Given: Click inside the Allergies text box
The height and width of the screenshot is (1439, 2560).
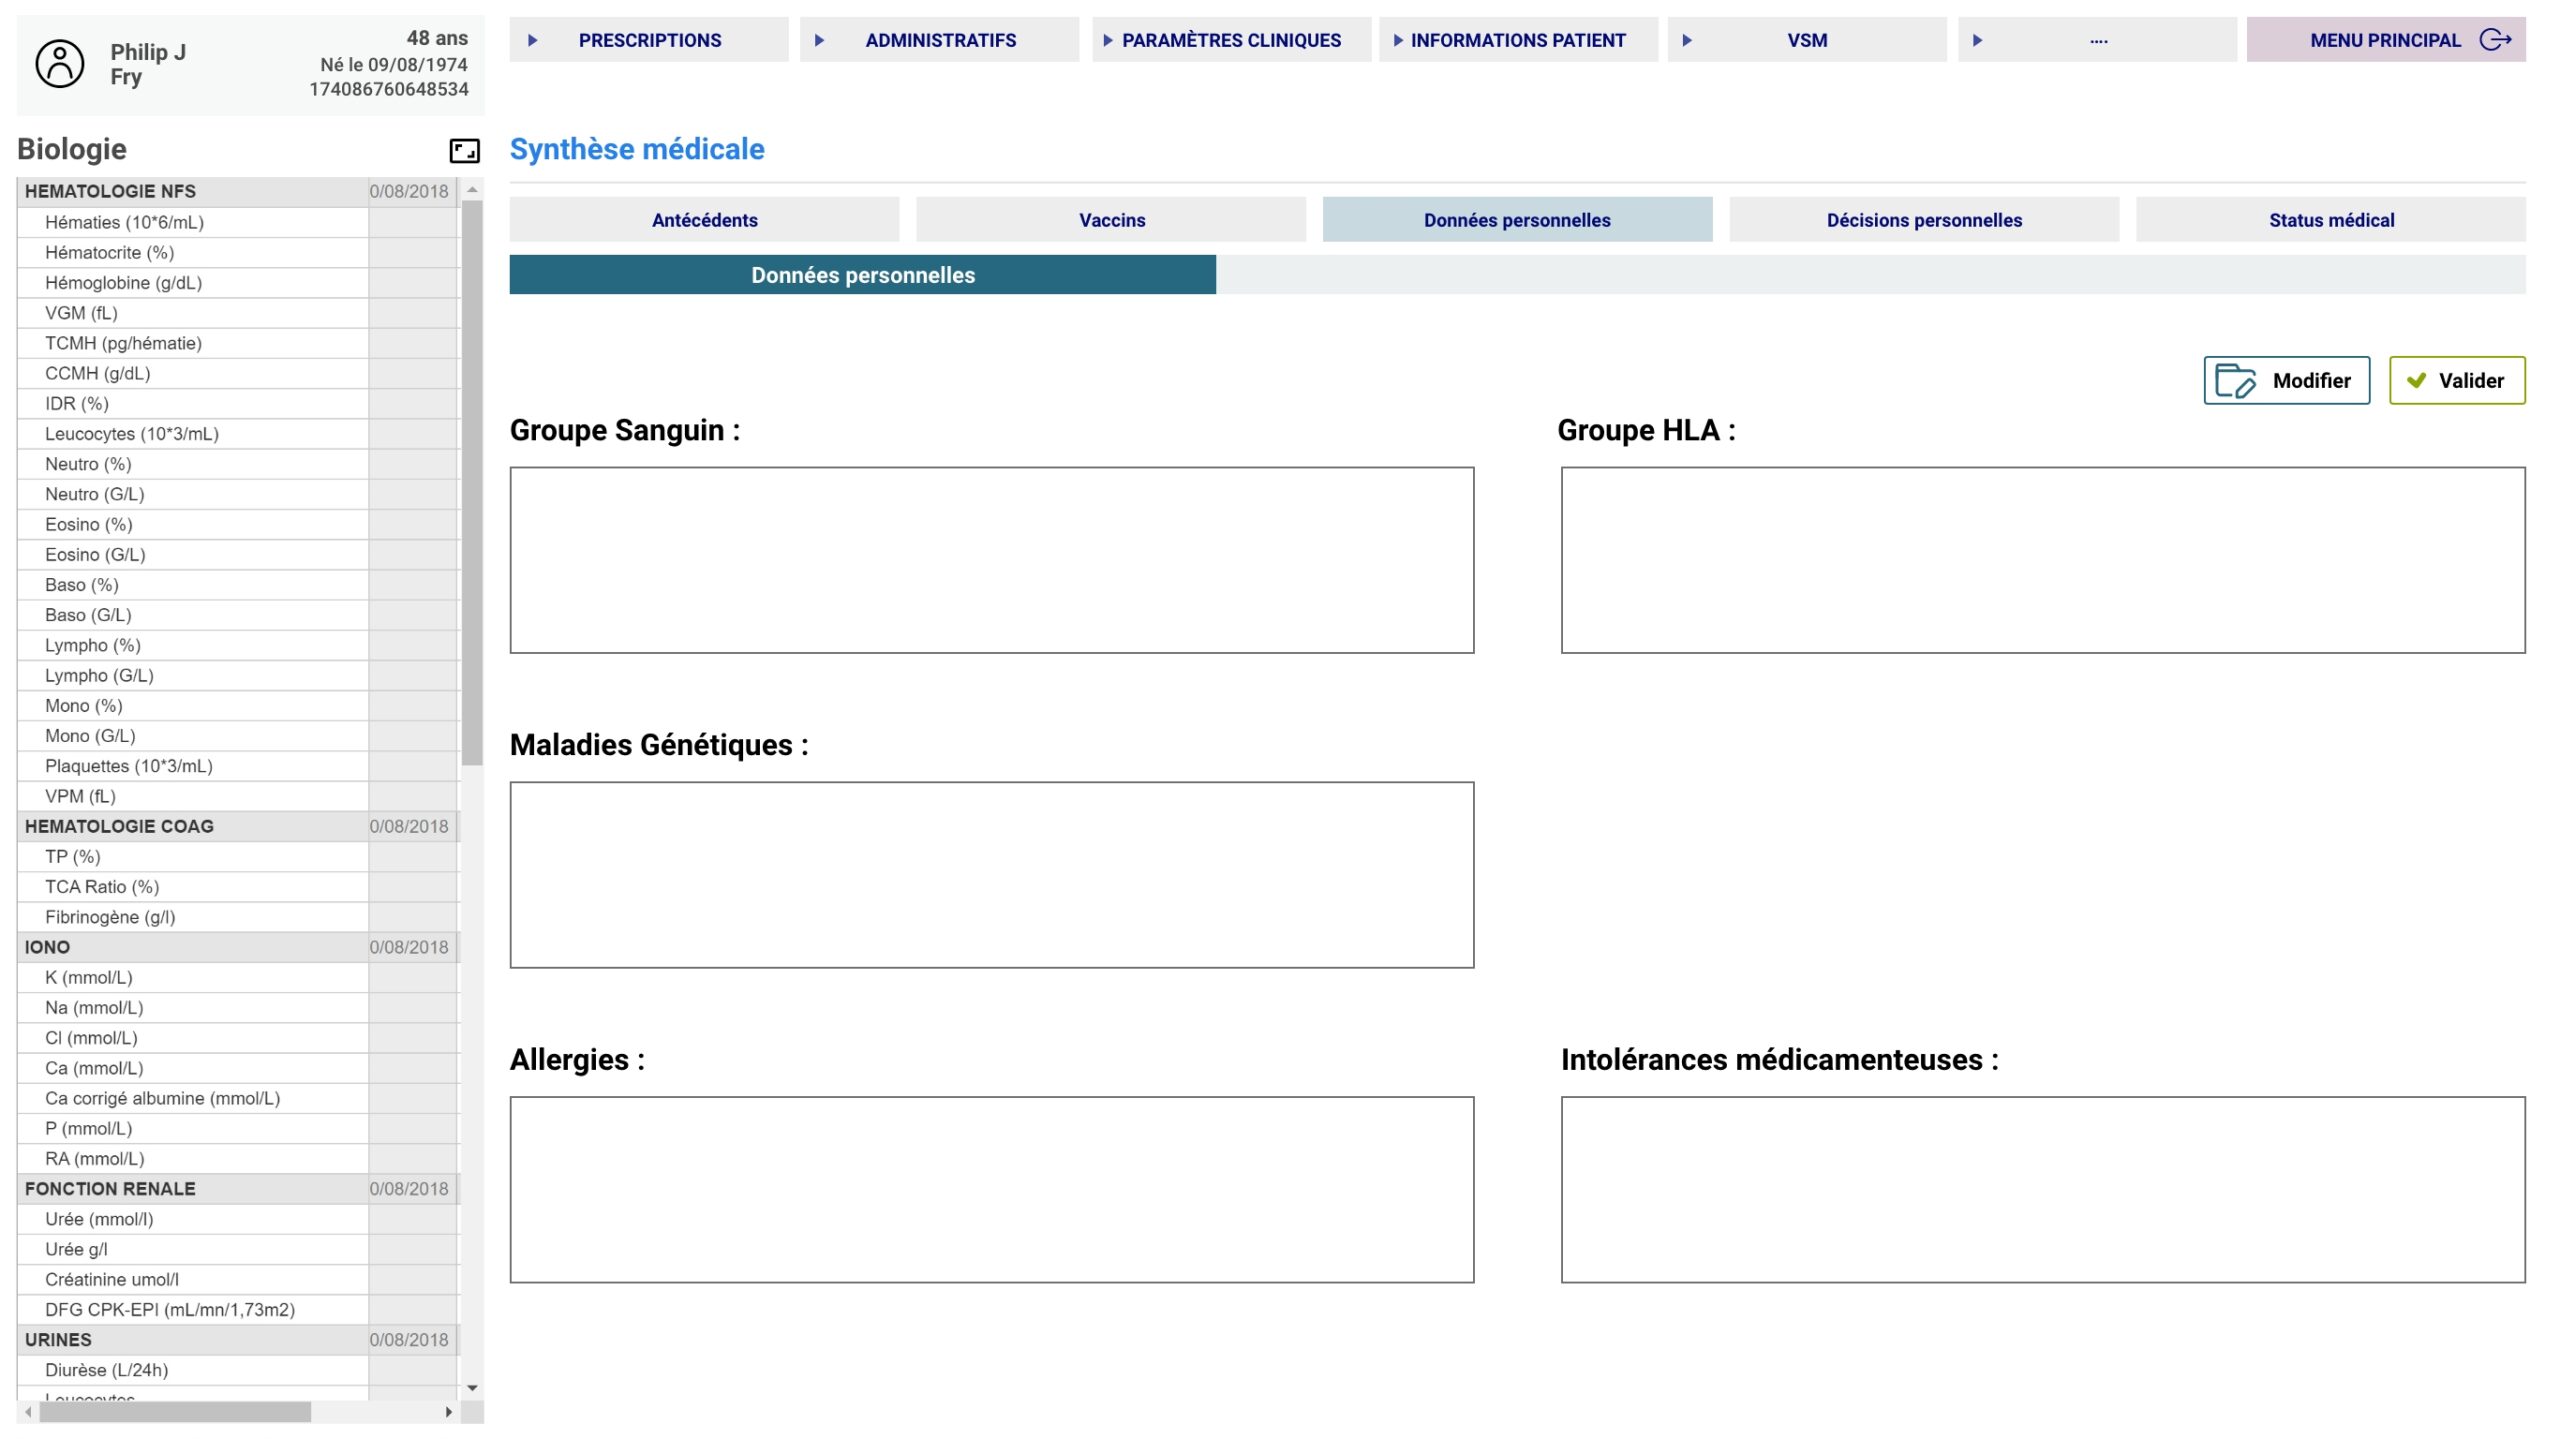Looking at the screenshot, I should pyautogui.click(x=991, y=1189).
